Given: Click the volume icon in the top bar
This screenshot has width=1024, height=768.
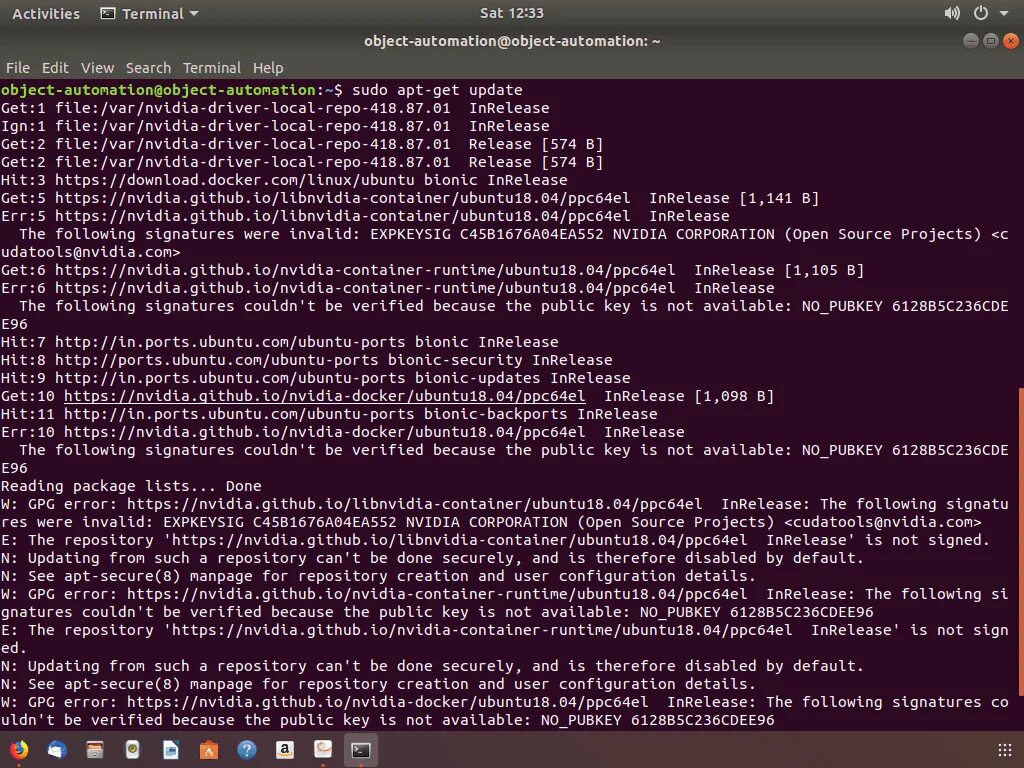Looking at the screenshot, I should [x=951, y=13].
